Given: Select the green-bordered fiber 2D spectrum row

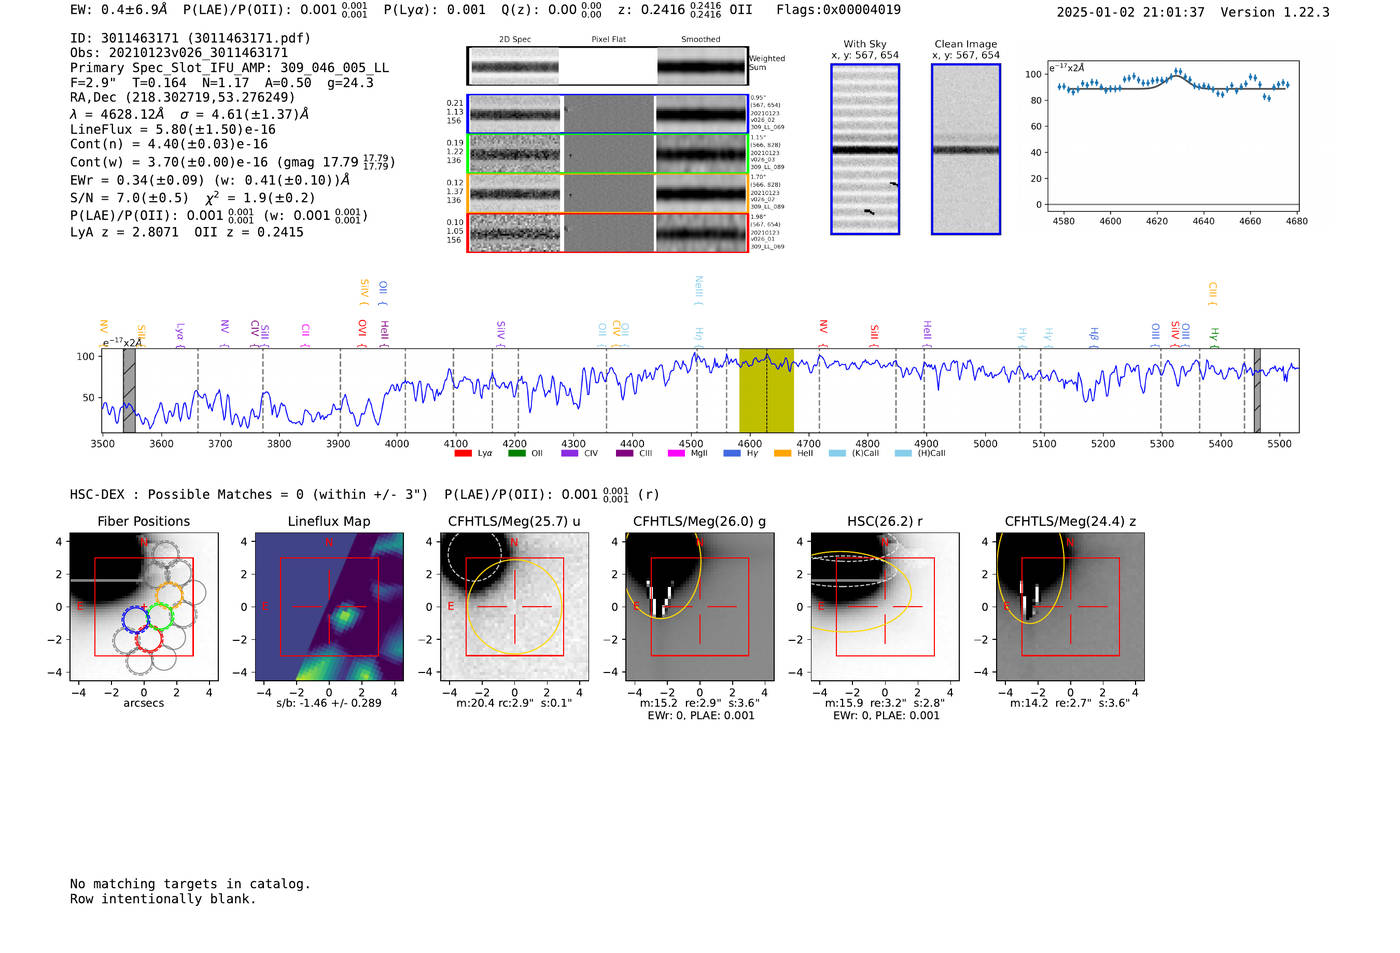Looking at the screenshot, I should 607,154.
